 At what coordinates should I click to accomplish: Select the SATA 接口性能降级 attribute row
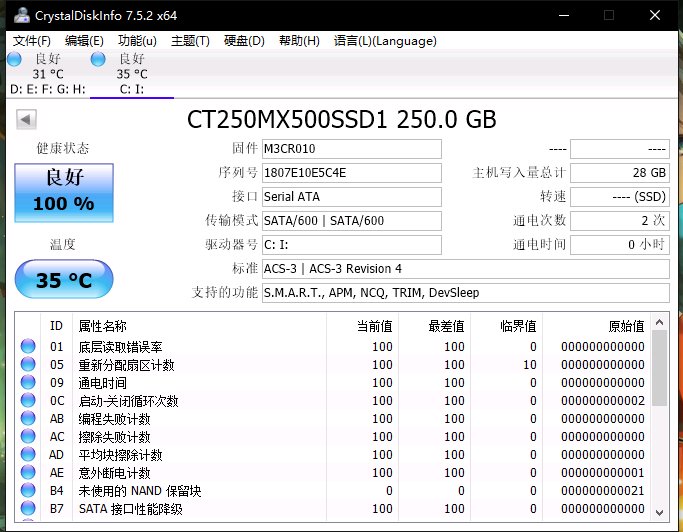(333, 509)
